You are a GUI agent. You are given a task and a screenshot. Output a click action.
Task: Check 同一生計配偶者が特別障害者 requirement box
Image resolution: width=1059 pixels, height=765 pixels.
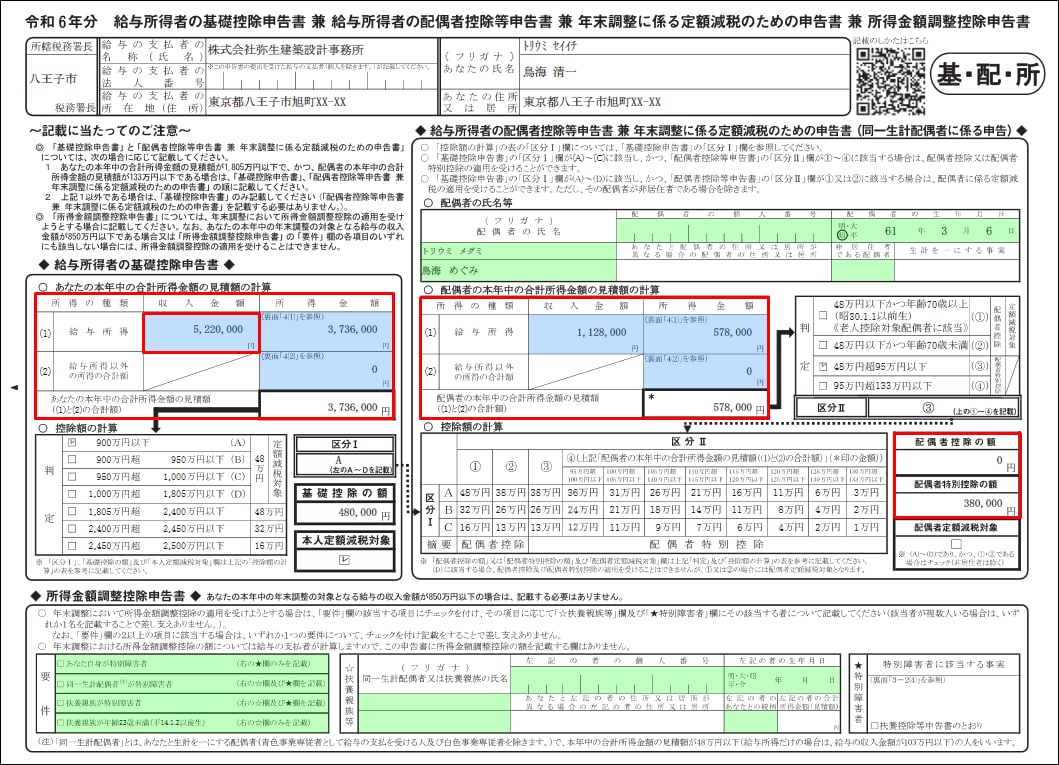(61, 683)
